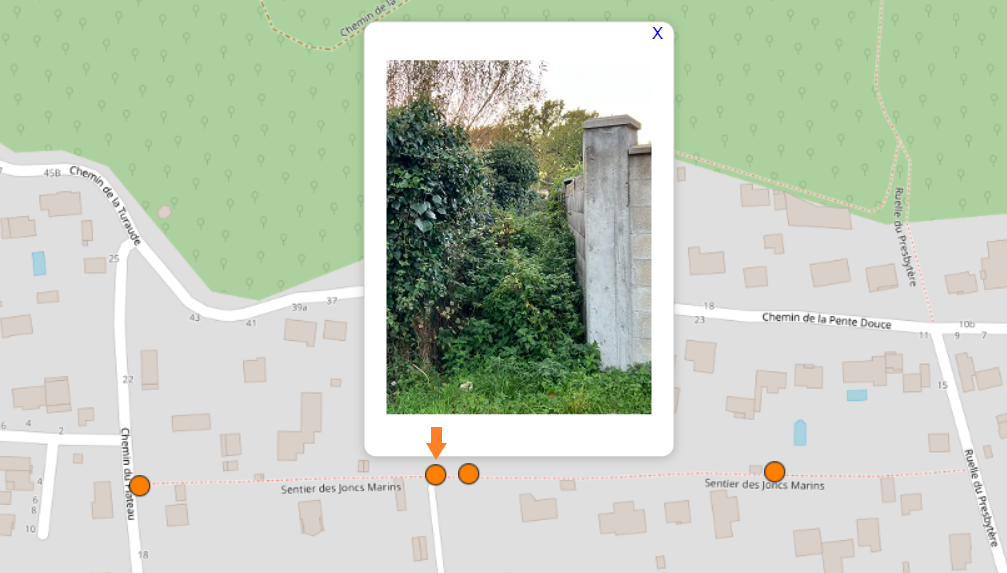Click the blue pool next to number 15

pos(857,395)
